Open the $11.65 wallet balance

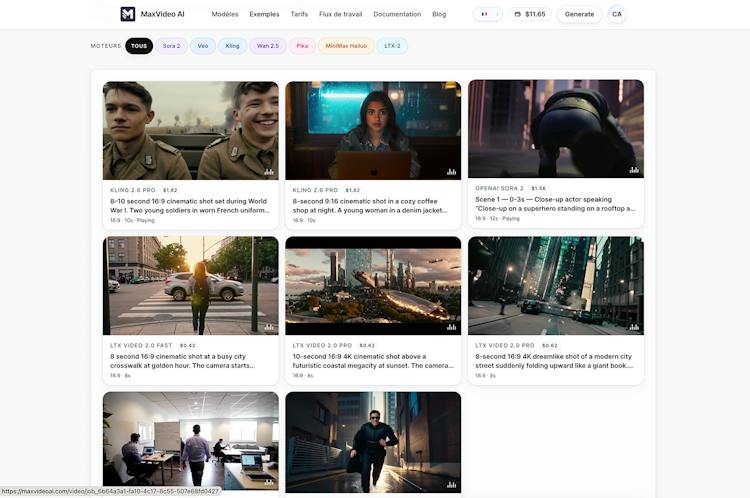coord(530,14)
